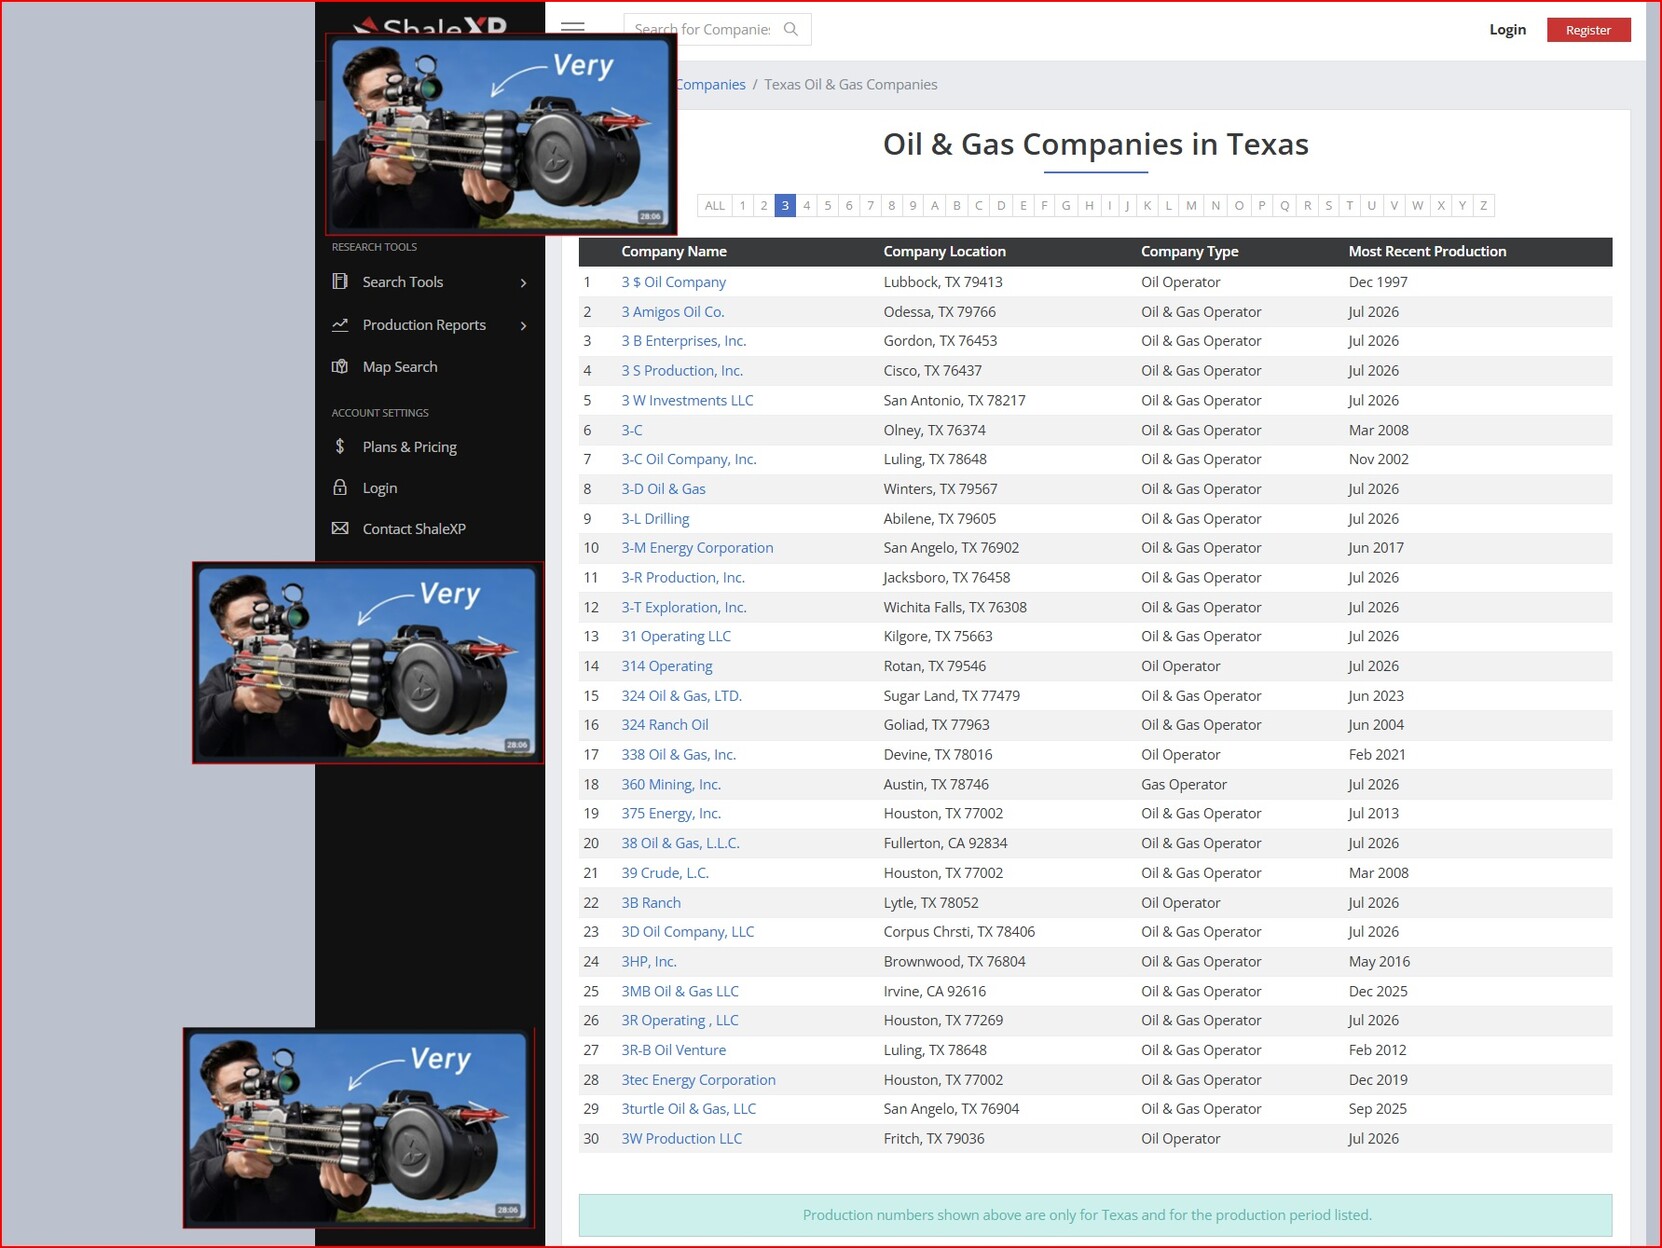Expand the Production Reports submenu chevron
This screenshot has width=1662, height=1248.
(523, 325)
